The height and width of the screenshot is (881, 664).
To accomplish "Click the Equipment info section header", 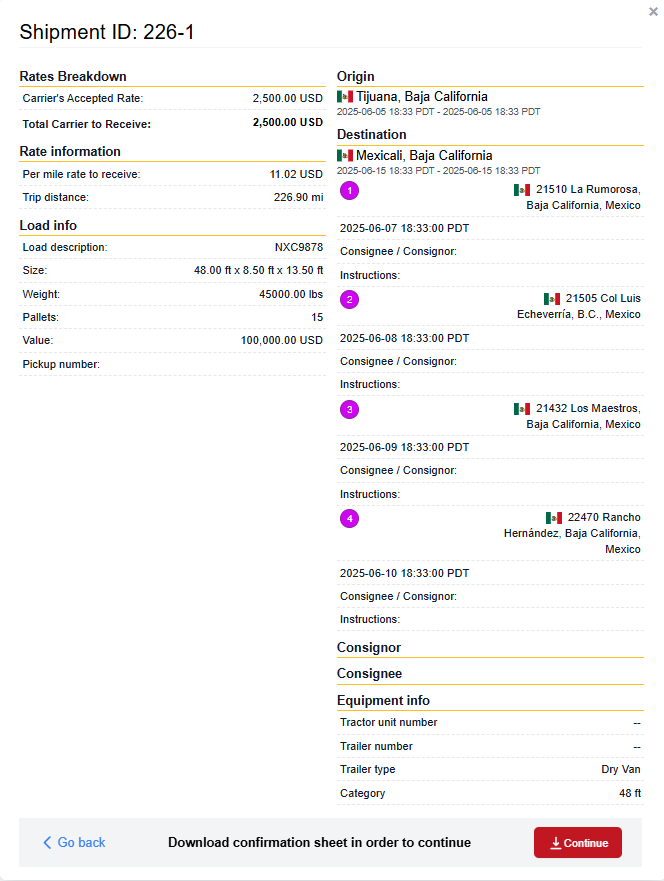I will point(383,700).
